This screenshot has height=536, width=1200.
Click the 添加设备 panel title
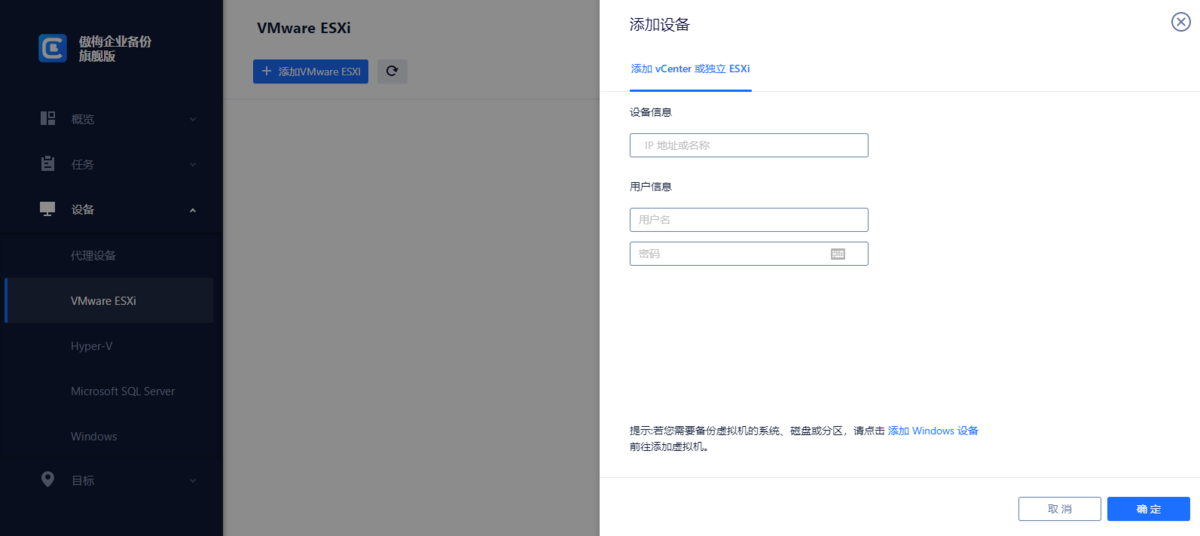[x=659, y=24]
